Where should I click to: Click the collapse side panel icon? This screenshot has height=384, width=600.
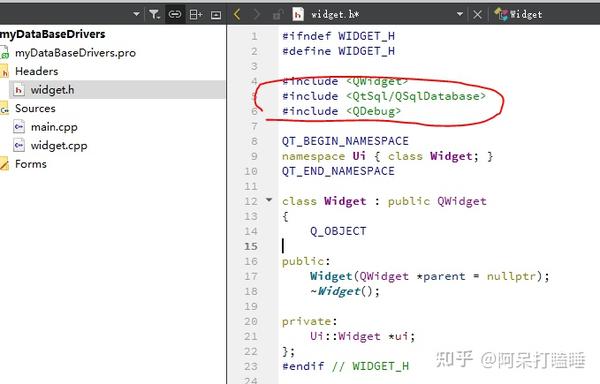[x=216, y=15]
